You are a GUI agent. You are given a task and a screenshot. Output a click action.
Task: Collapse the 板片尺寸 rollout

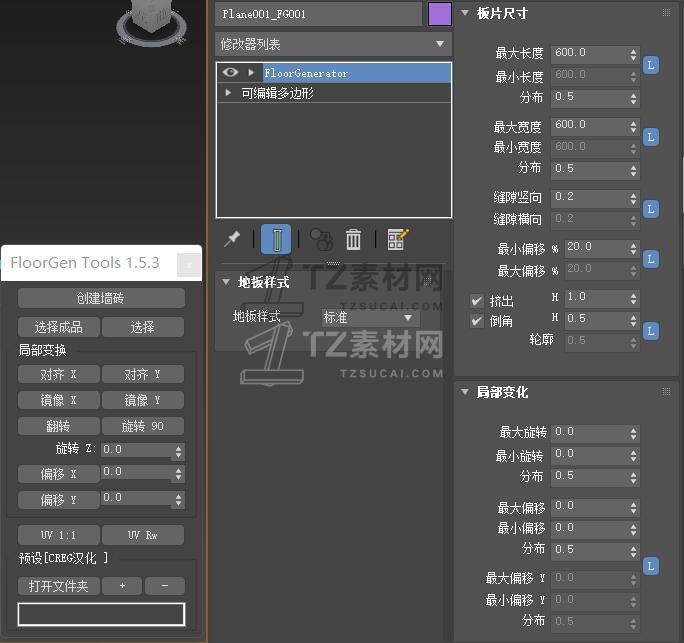pos(465,13)
